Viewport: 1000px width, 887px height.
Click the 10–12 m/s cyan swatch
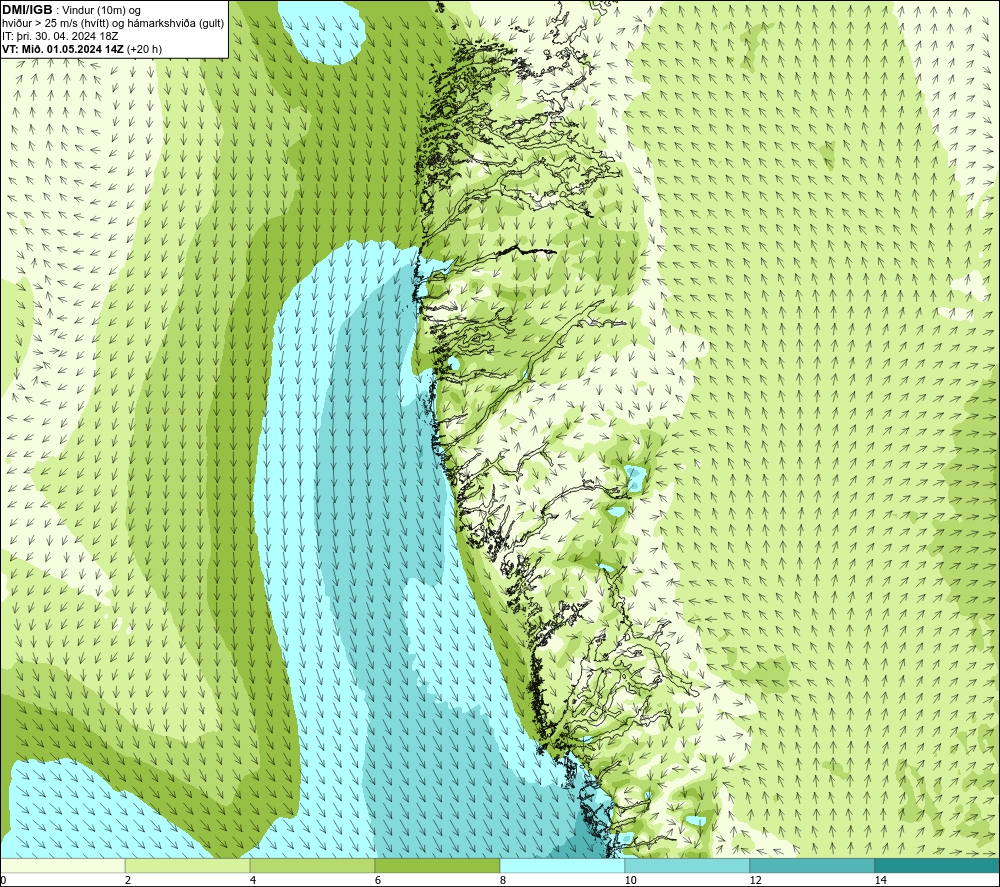687,865
